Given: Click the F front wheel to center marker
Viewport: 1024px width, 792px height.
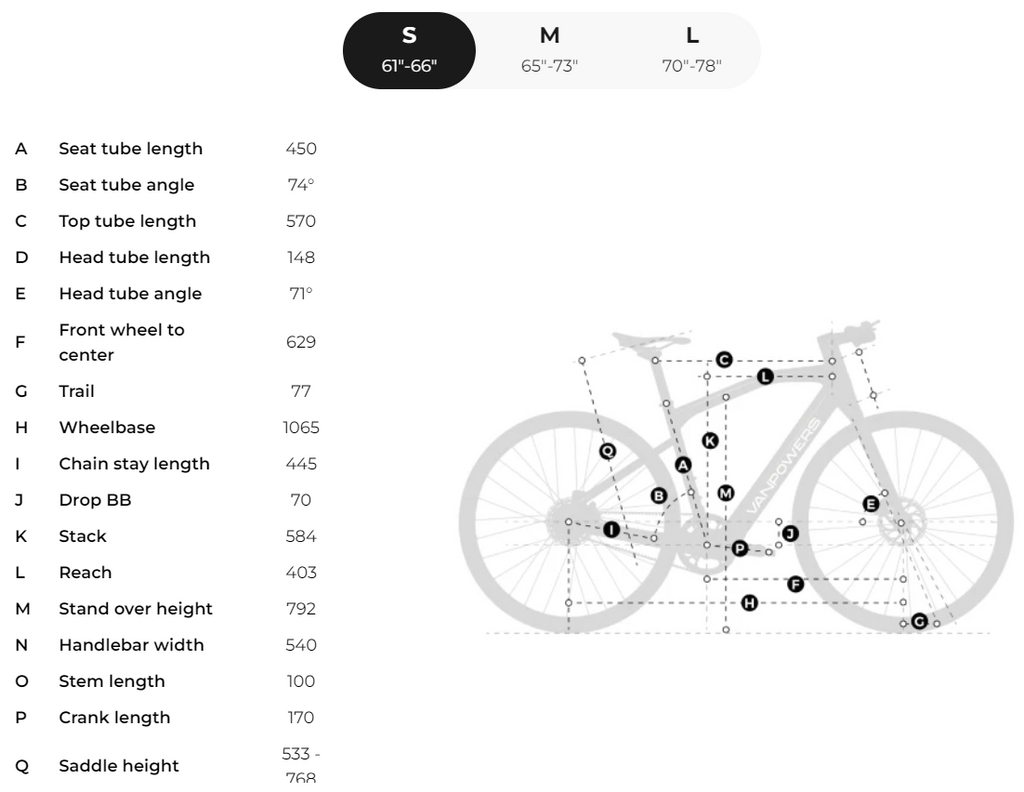Looking at the screenshot, I should (795, 584).
